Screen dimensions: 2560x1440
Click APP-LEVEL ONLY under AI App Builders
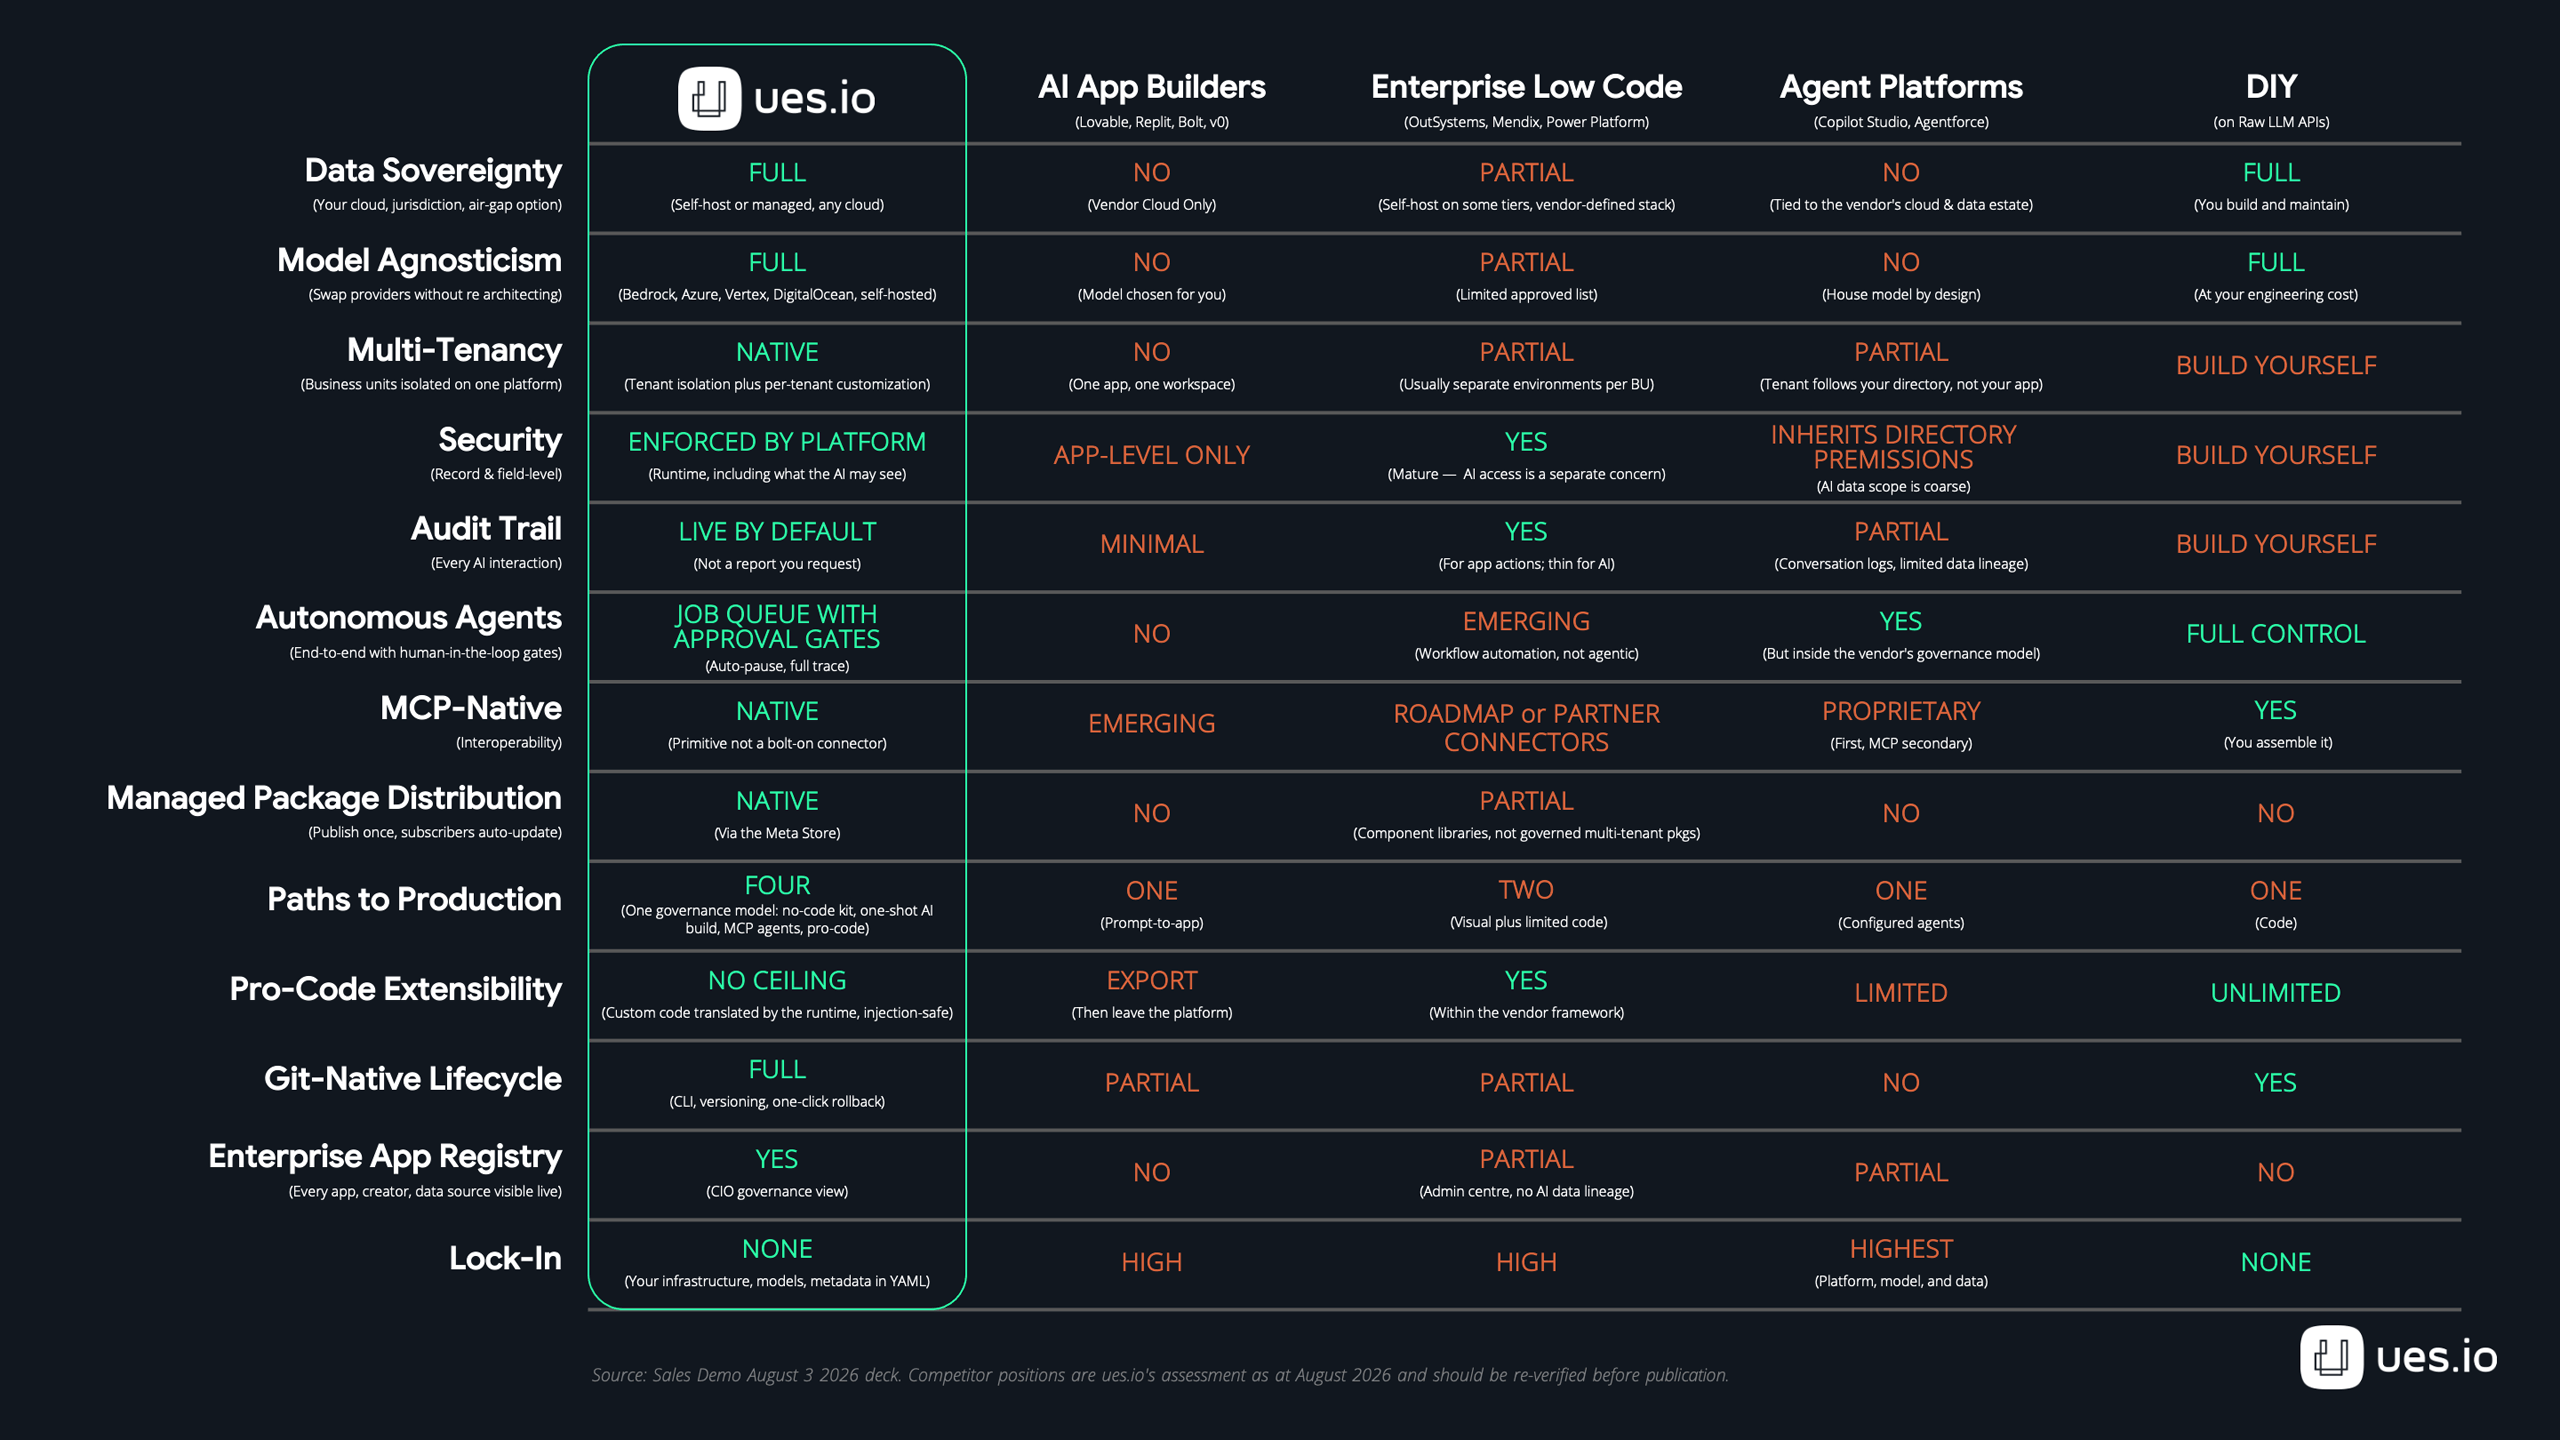1152,455
